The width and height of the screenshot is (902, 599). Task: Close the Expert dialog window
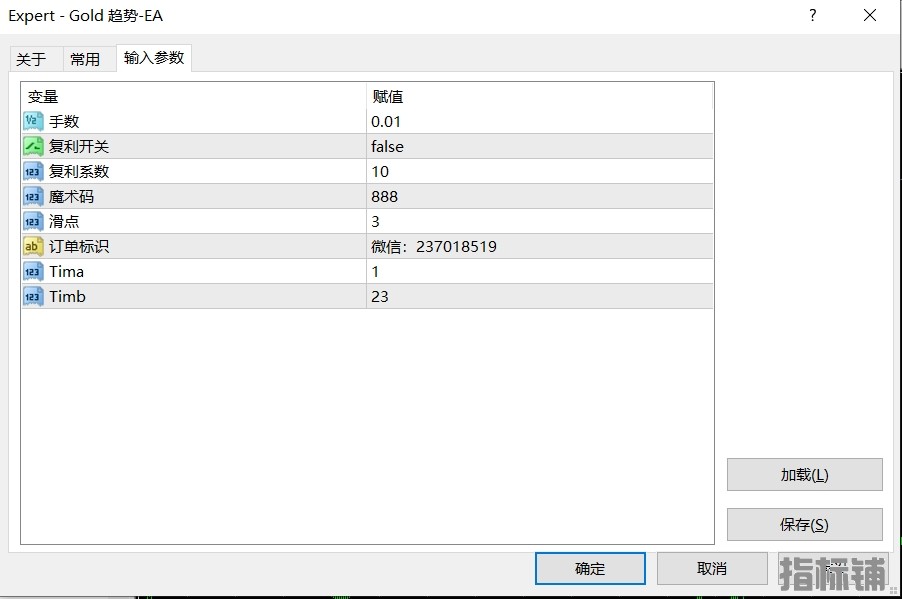pyautogui.click(x=870, y=16)
